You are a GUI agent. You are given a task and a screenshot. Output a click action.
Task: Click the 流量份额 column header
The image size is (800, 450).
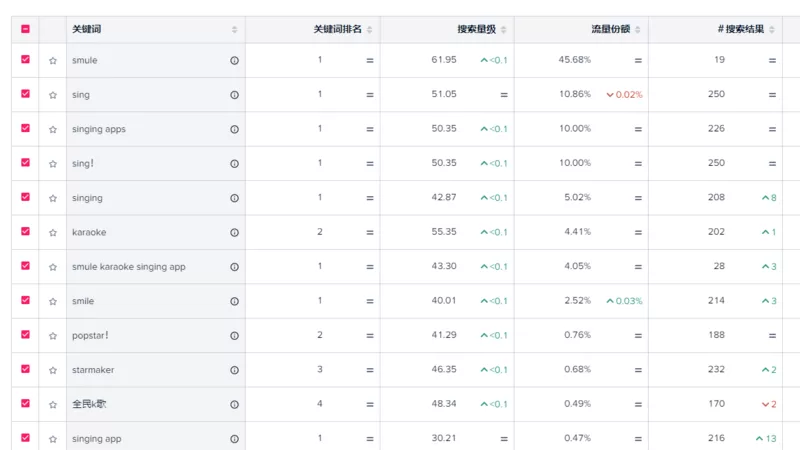(x=610, y=29)
